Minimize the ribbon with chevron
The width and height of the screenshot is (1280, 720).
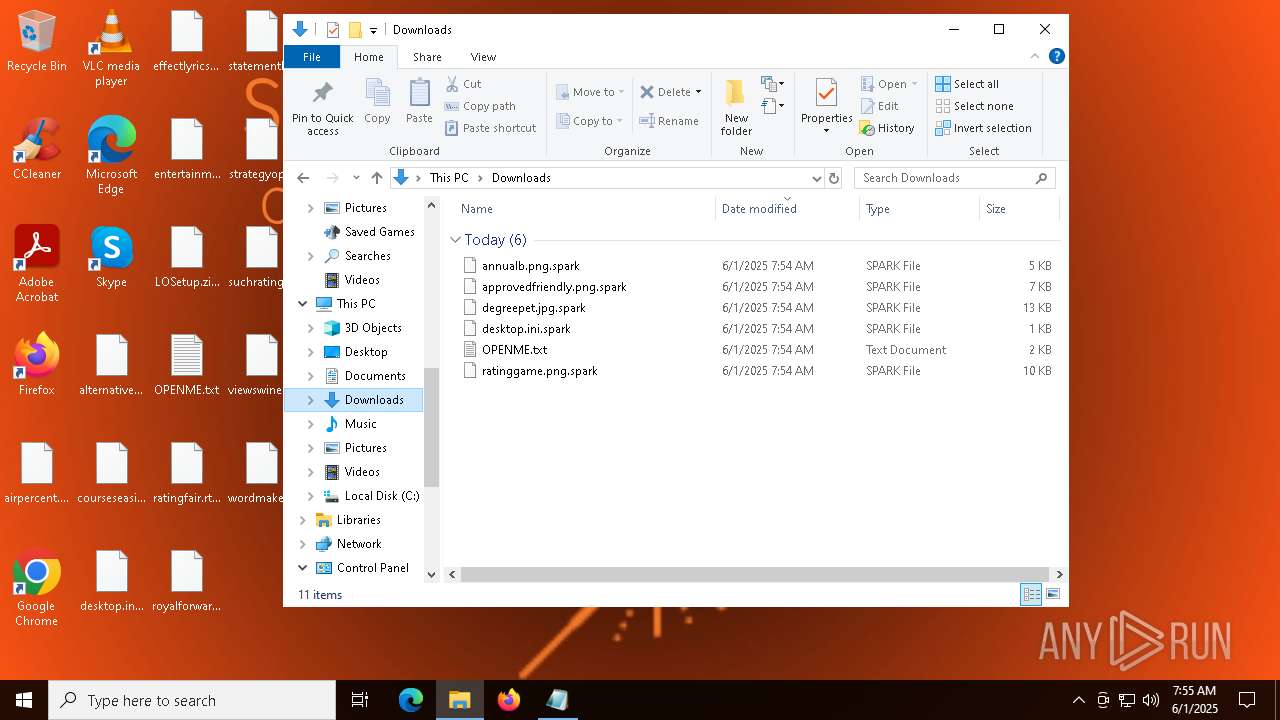click(x=1035, y=56)
